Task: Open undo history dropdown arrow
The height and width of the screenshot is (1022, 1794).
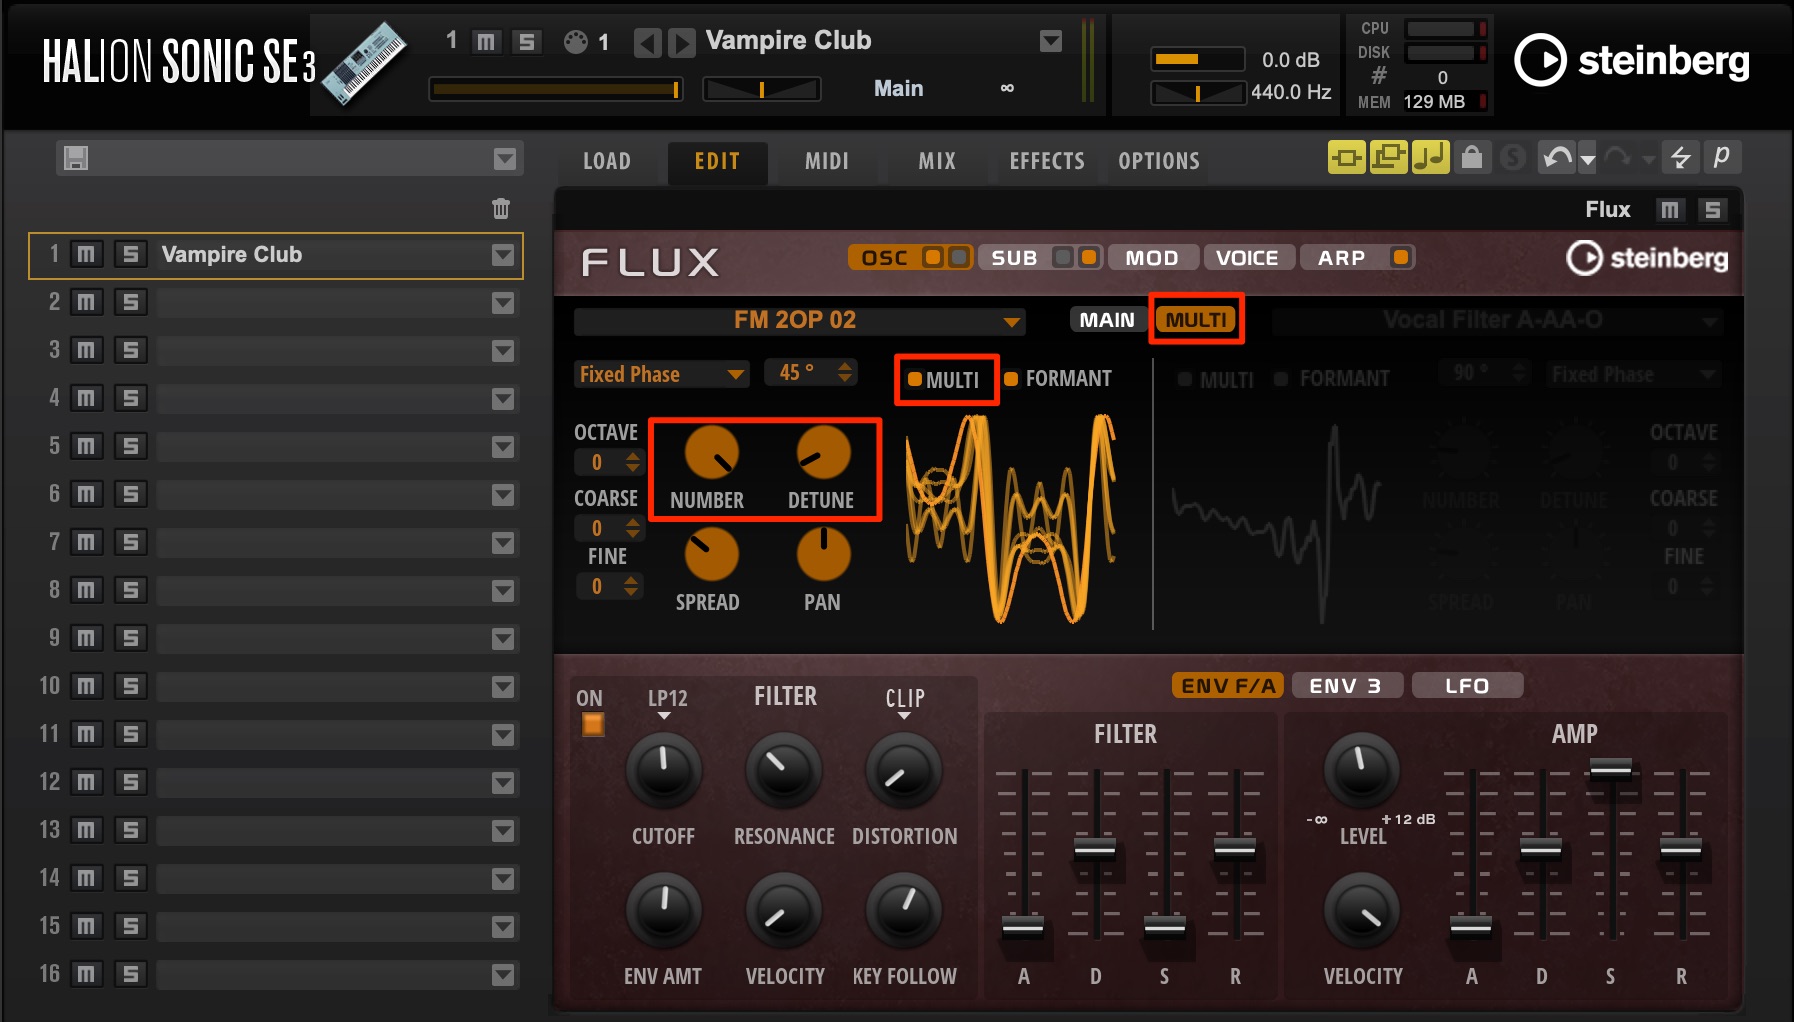Action: (x=1587, y=159)
